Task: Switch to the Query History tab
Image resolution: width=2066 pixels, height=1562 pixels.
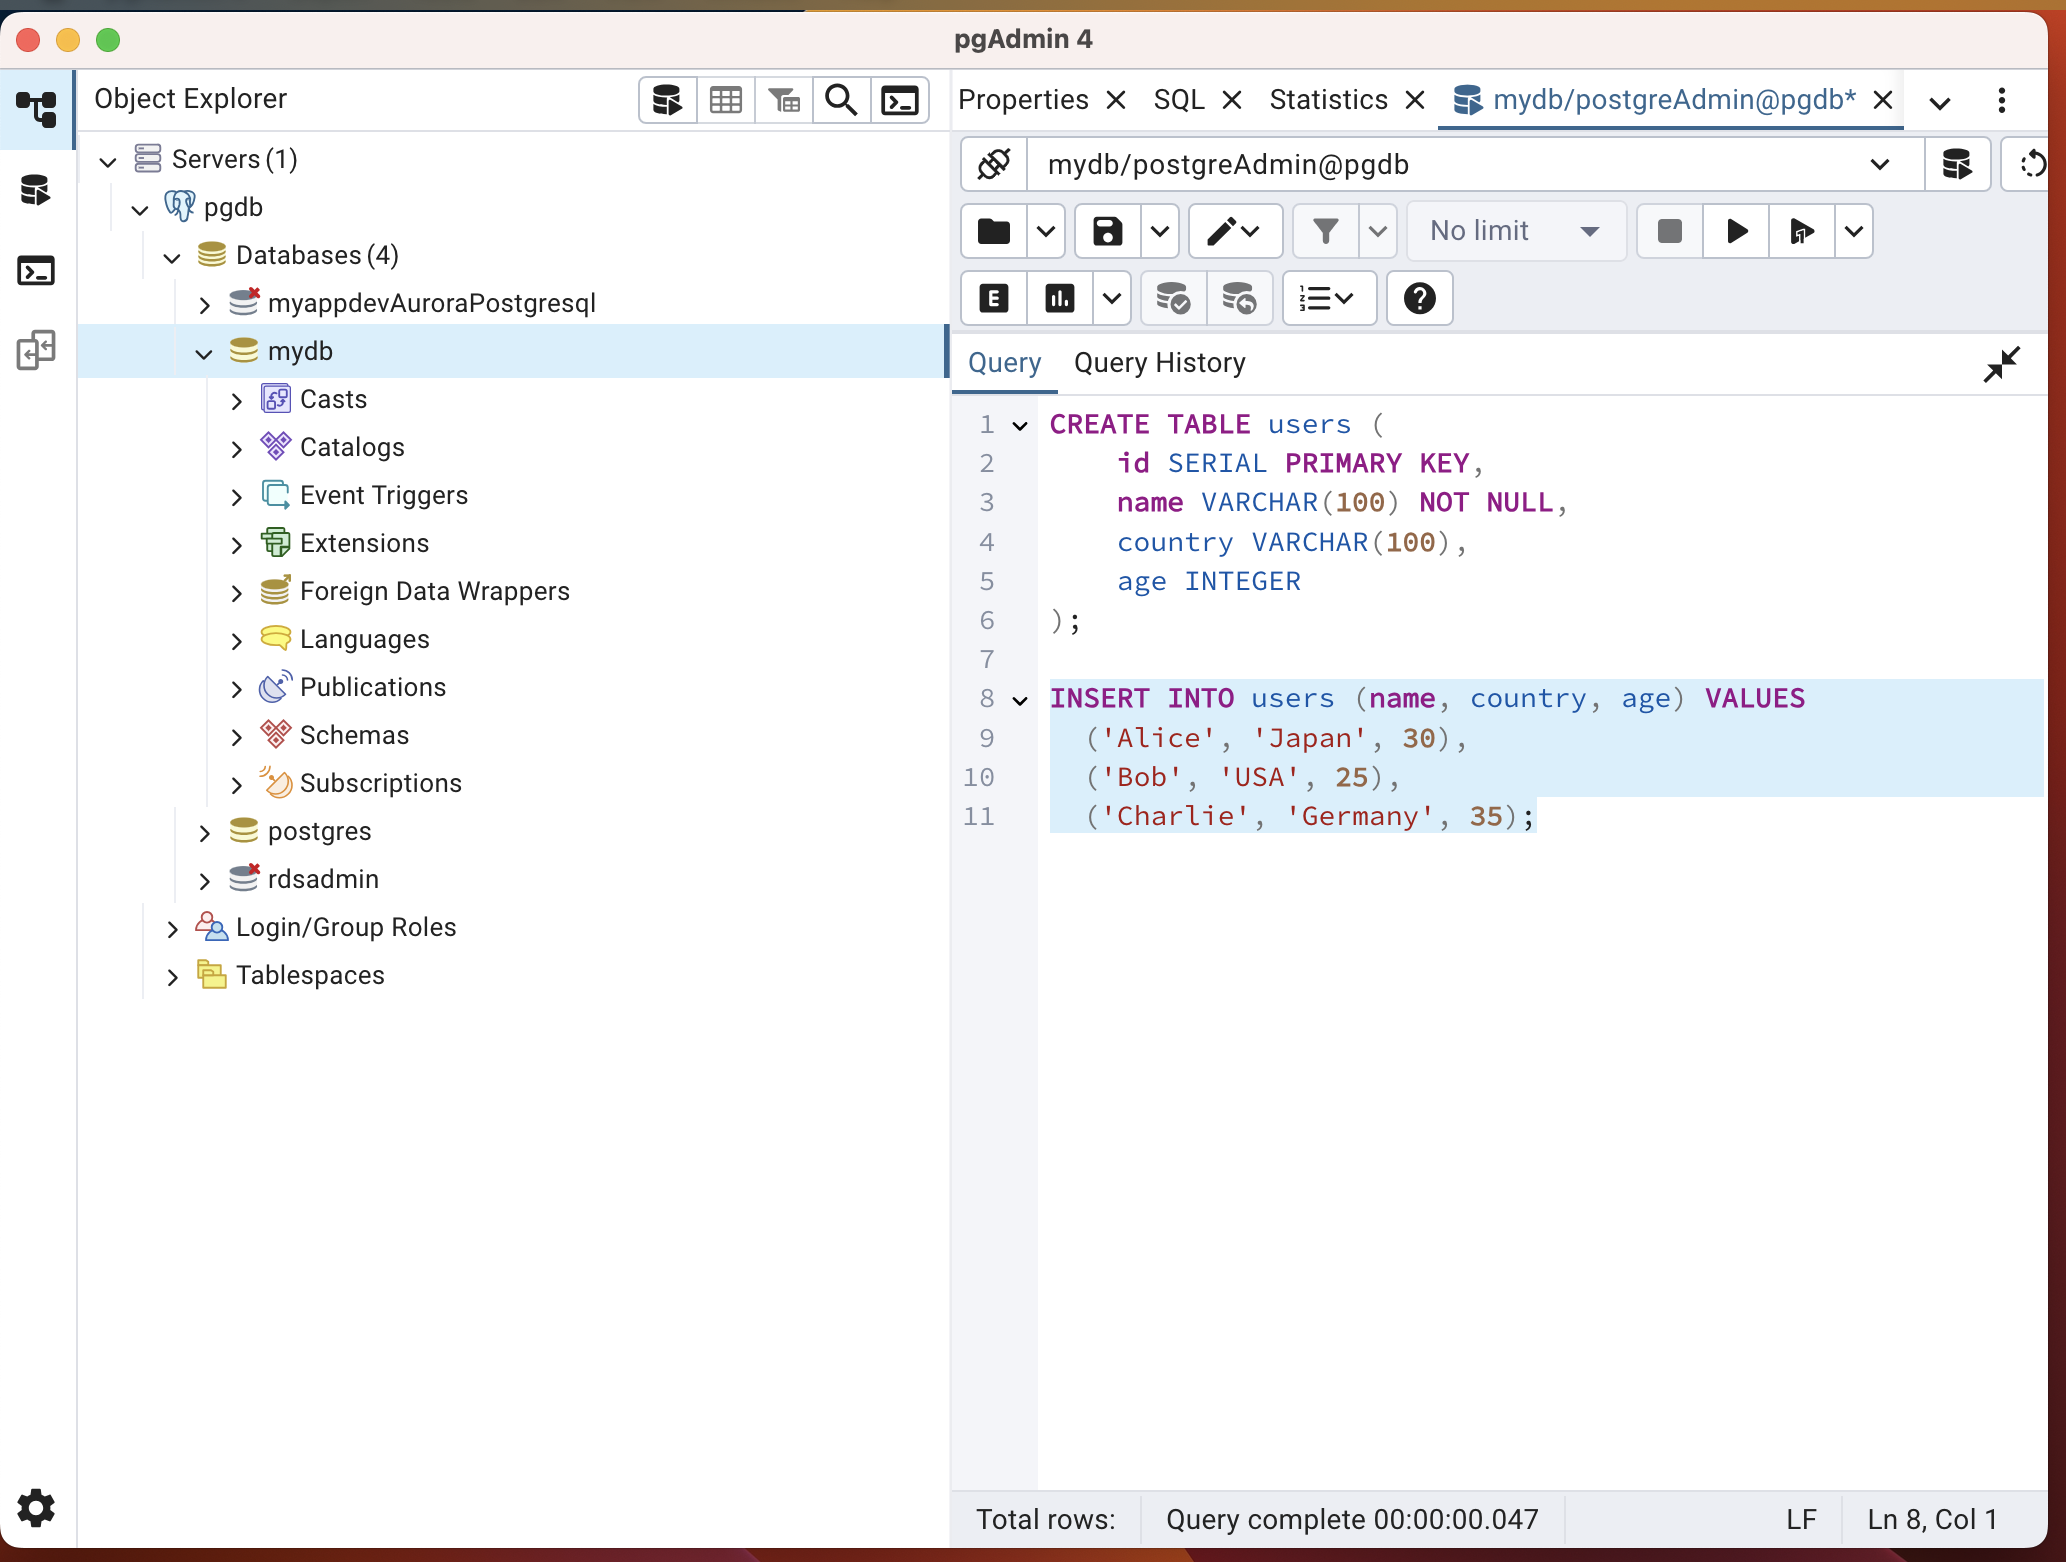Action: click(1160, 363)
